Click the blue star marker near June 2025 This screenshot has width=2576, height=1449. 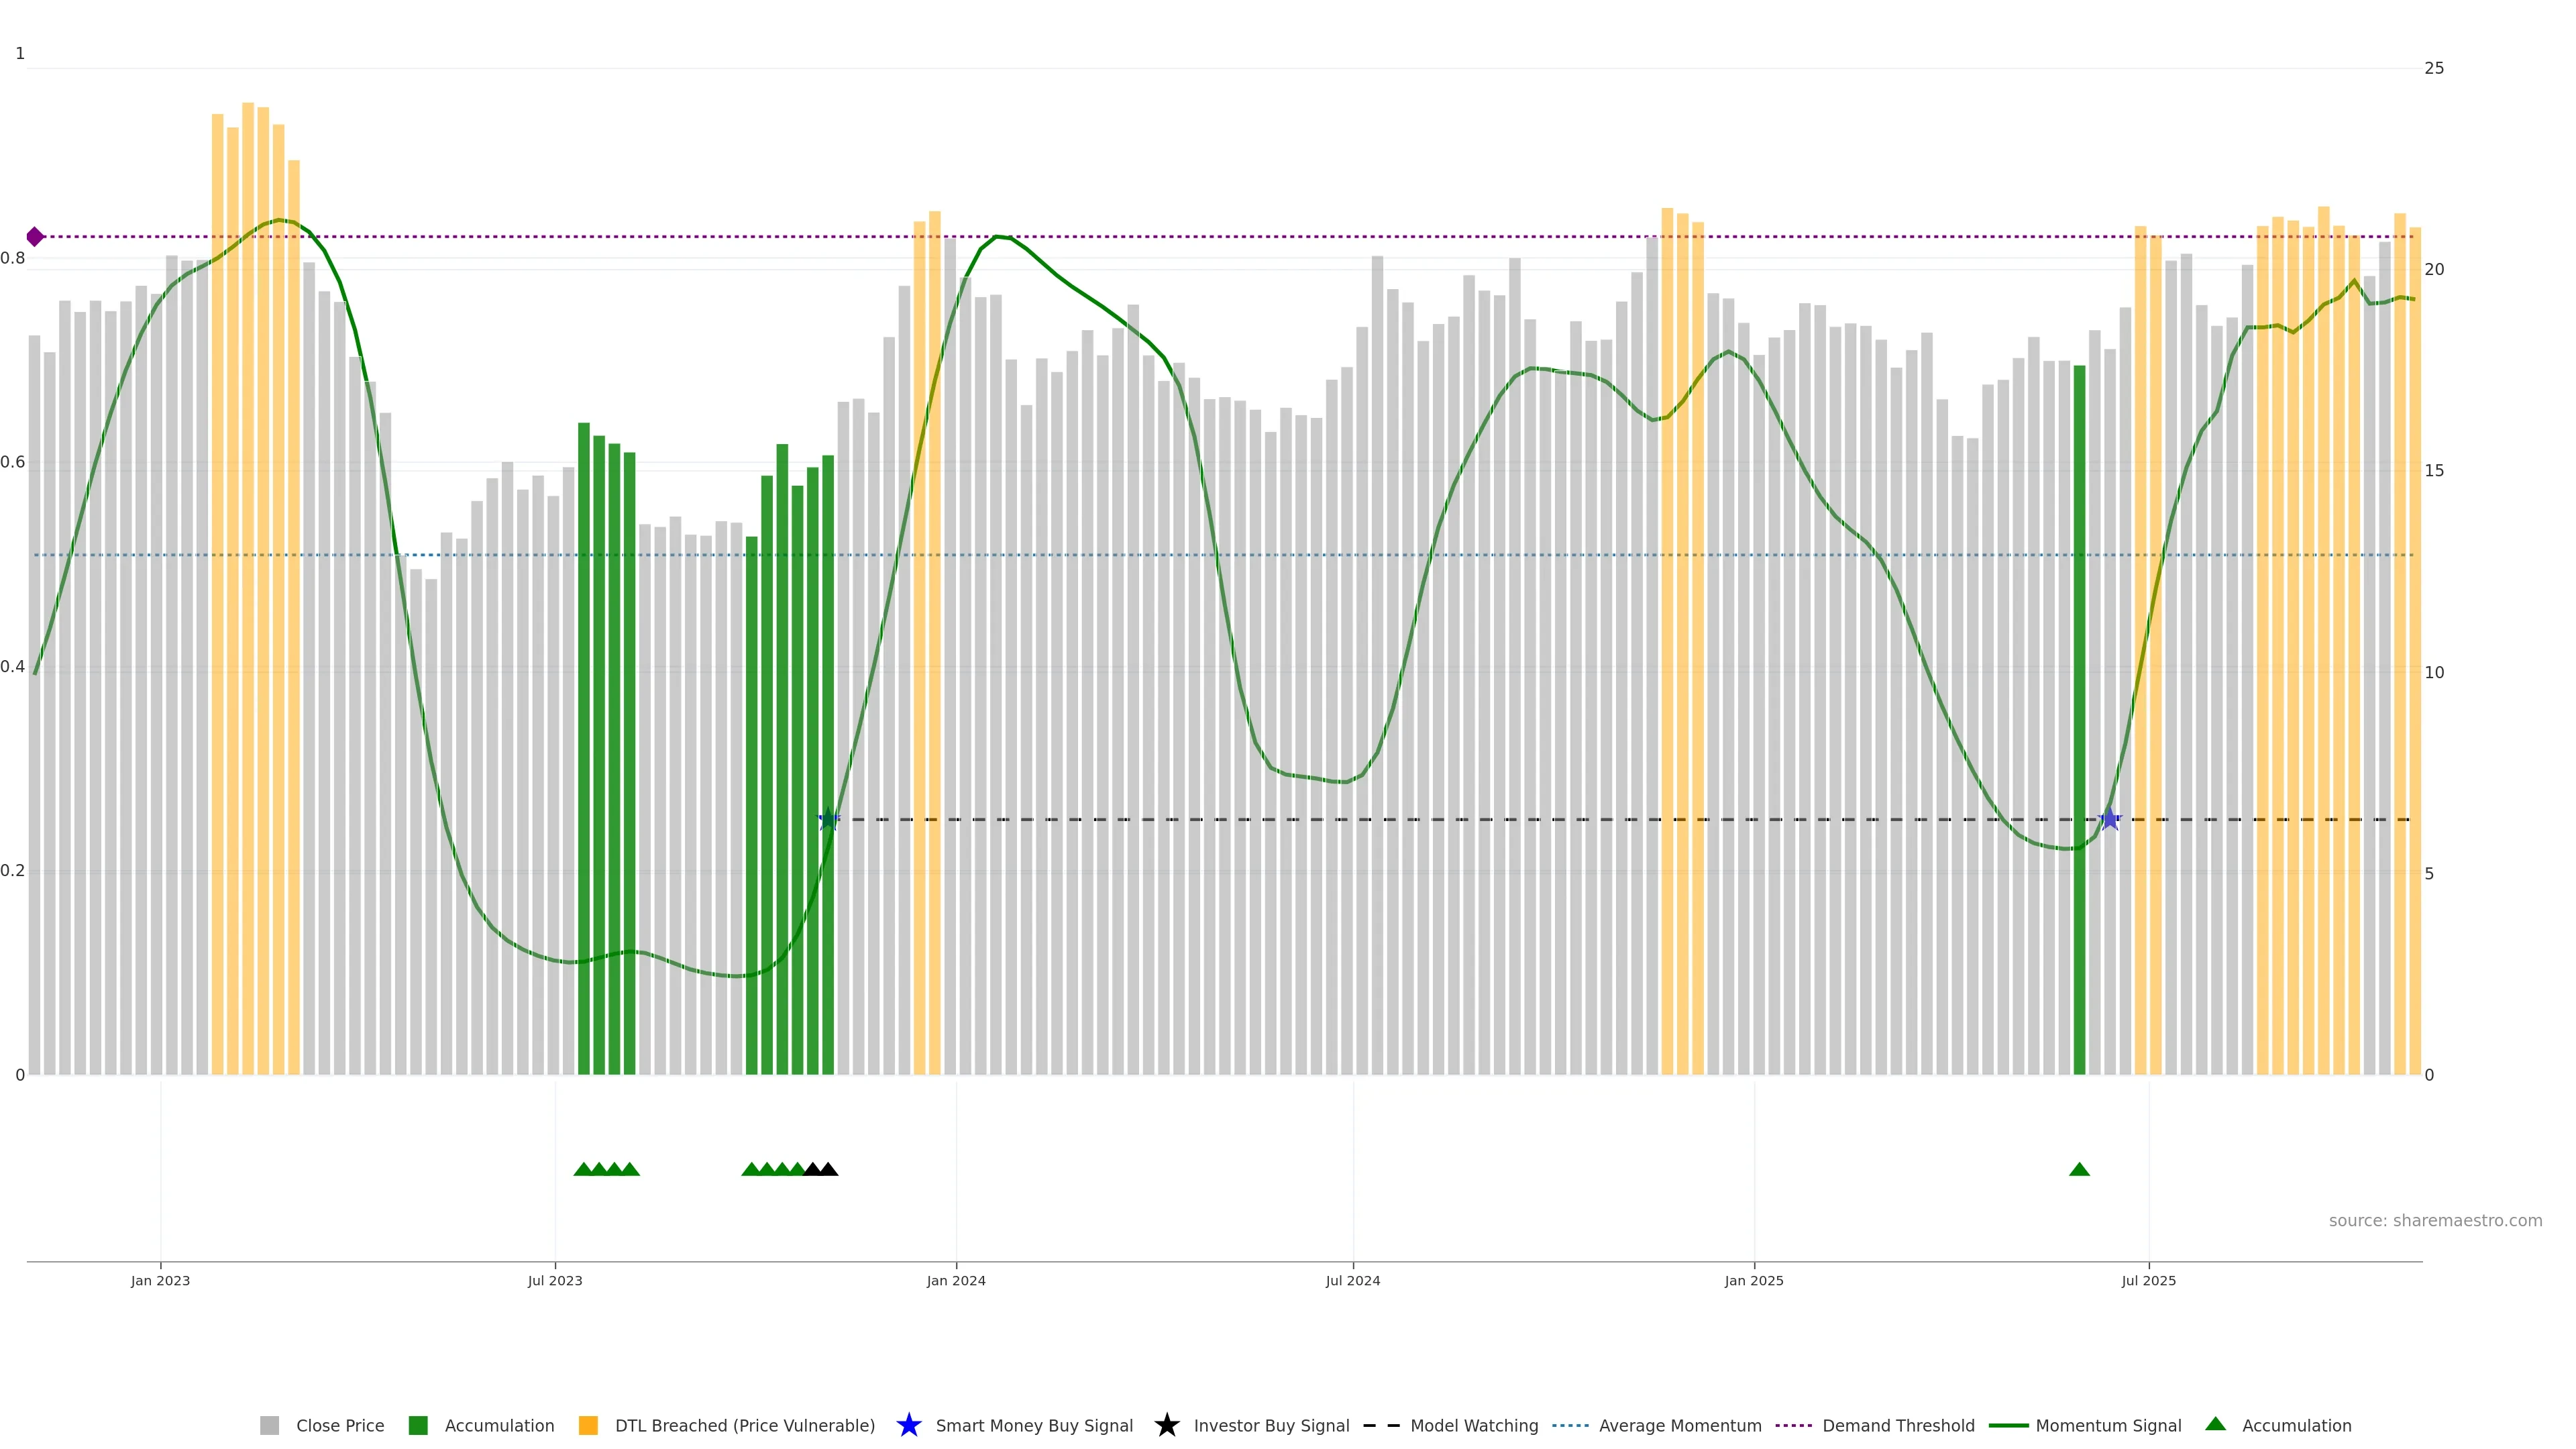click(x=2109, y=819)
